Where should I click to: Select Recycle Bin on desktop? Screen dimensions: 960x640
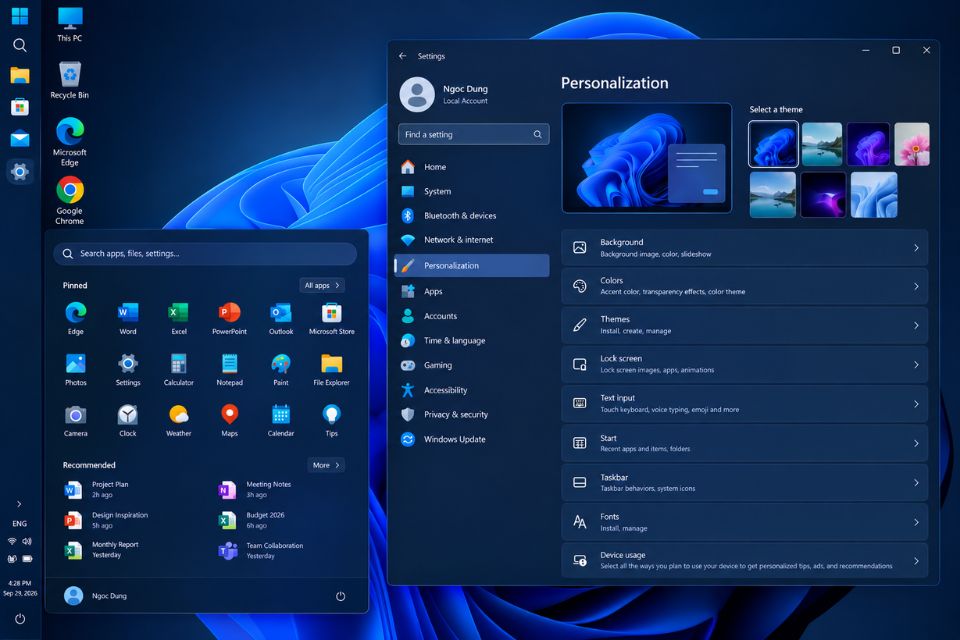70,80
